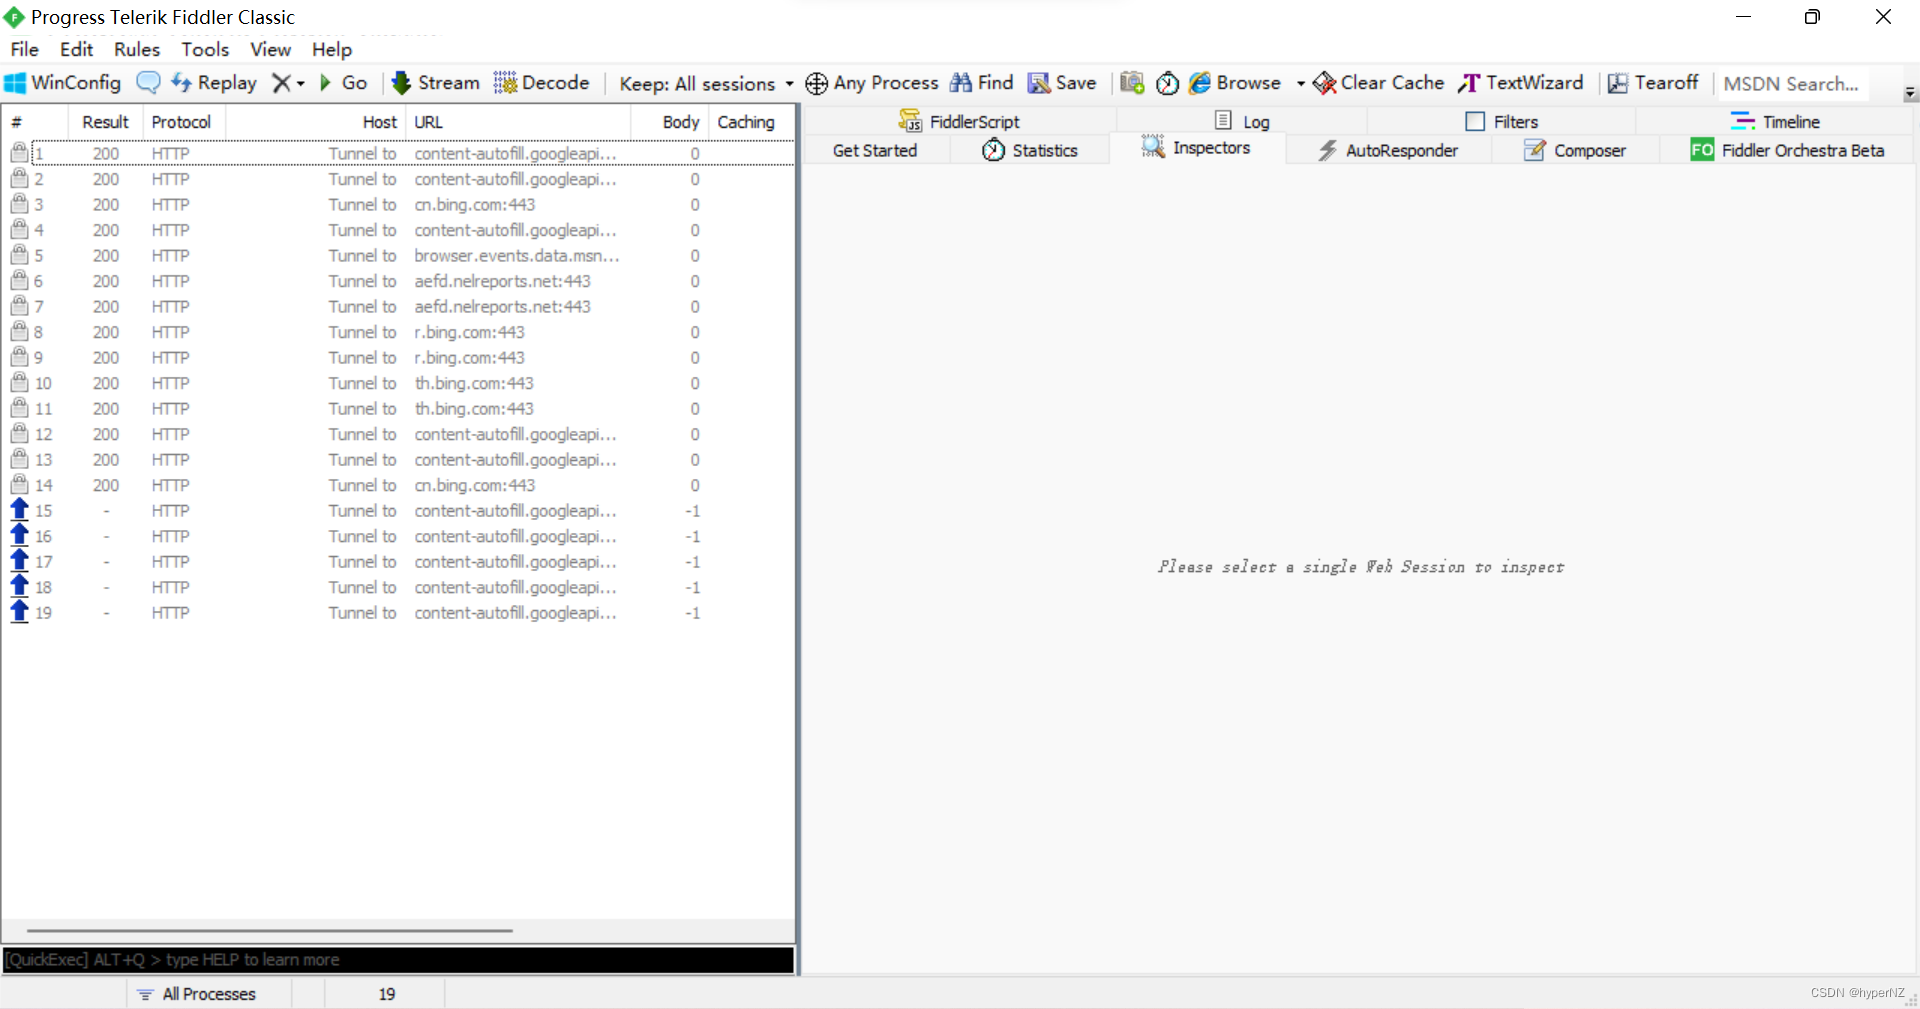Select session 6 aefd.nelreports.net:443
This screenshot has height=1009, width=1920.
[x=398, y=281]
